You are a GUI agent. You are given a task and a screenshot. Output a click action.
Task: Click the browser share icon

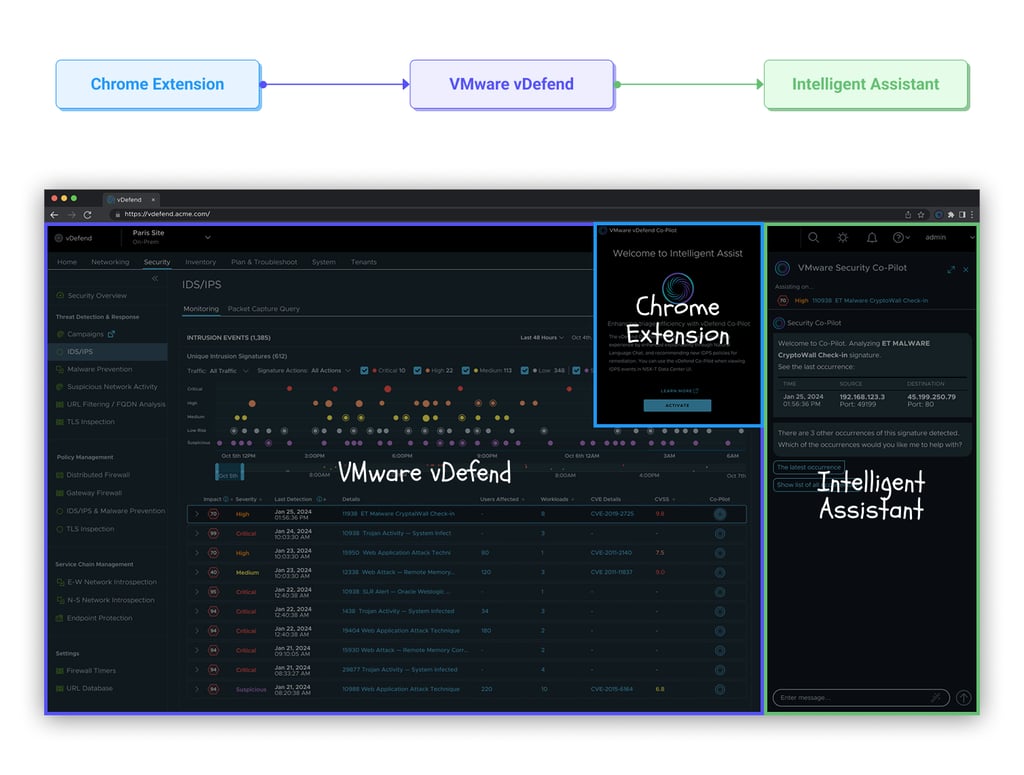point(908,214)
